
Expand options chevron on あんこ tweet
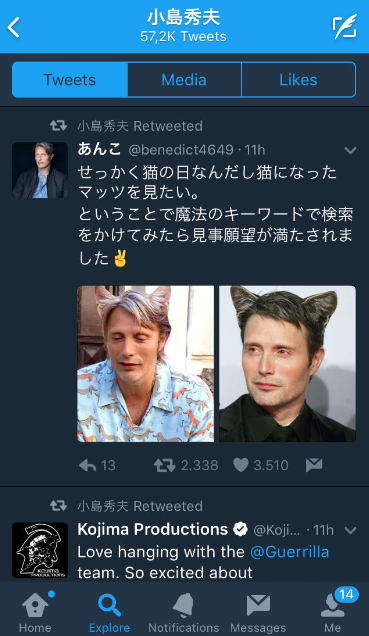click(350, 150)
